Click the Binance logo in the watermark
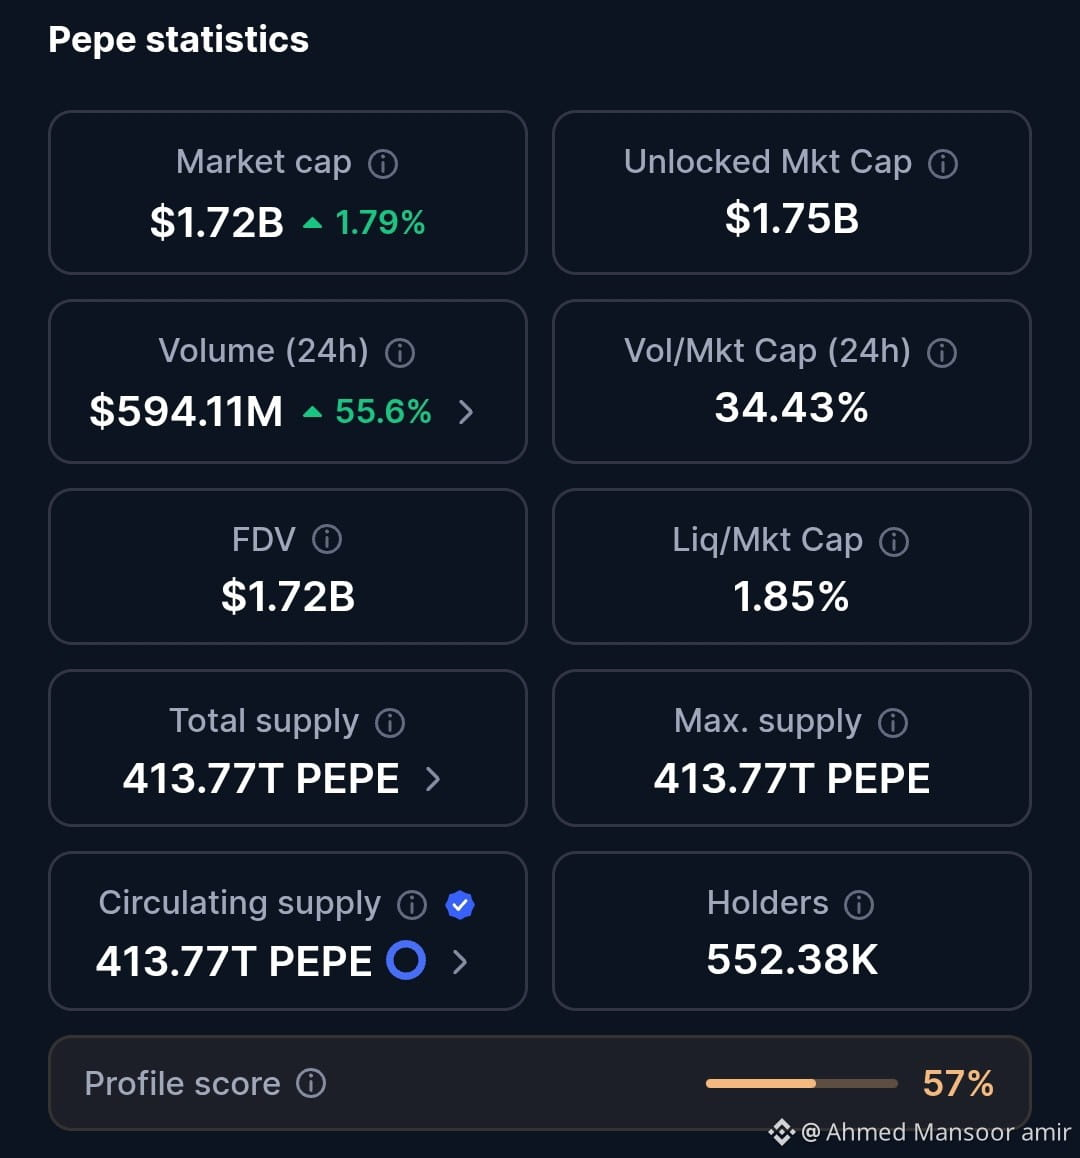Image resolution: width=1080 pixels, height=1158 pixels. (x=782, y=1131)
